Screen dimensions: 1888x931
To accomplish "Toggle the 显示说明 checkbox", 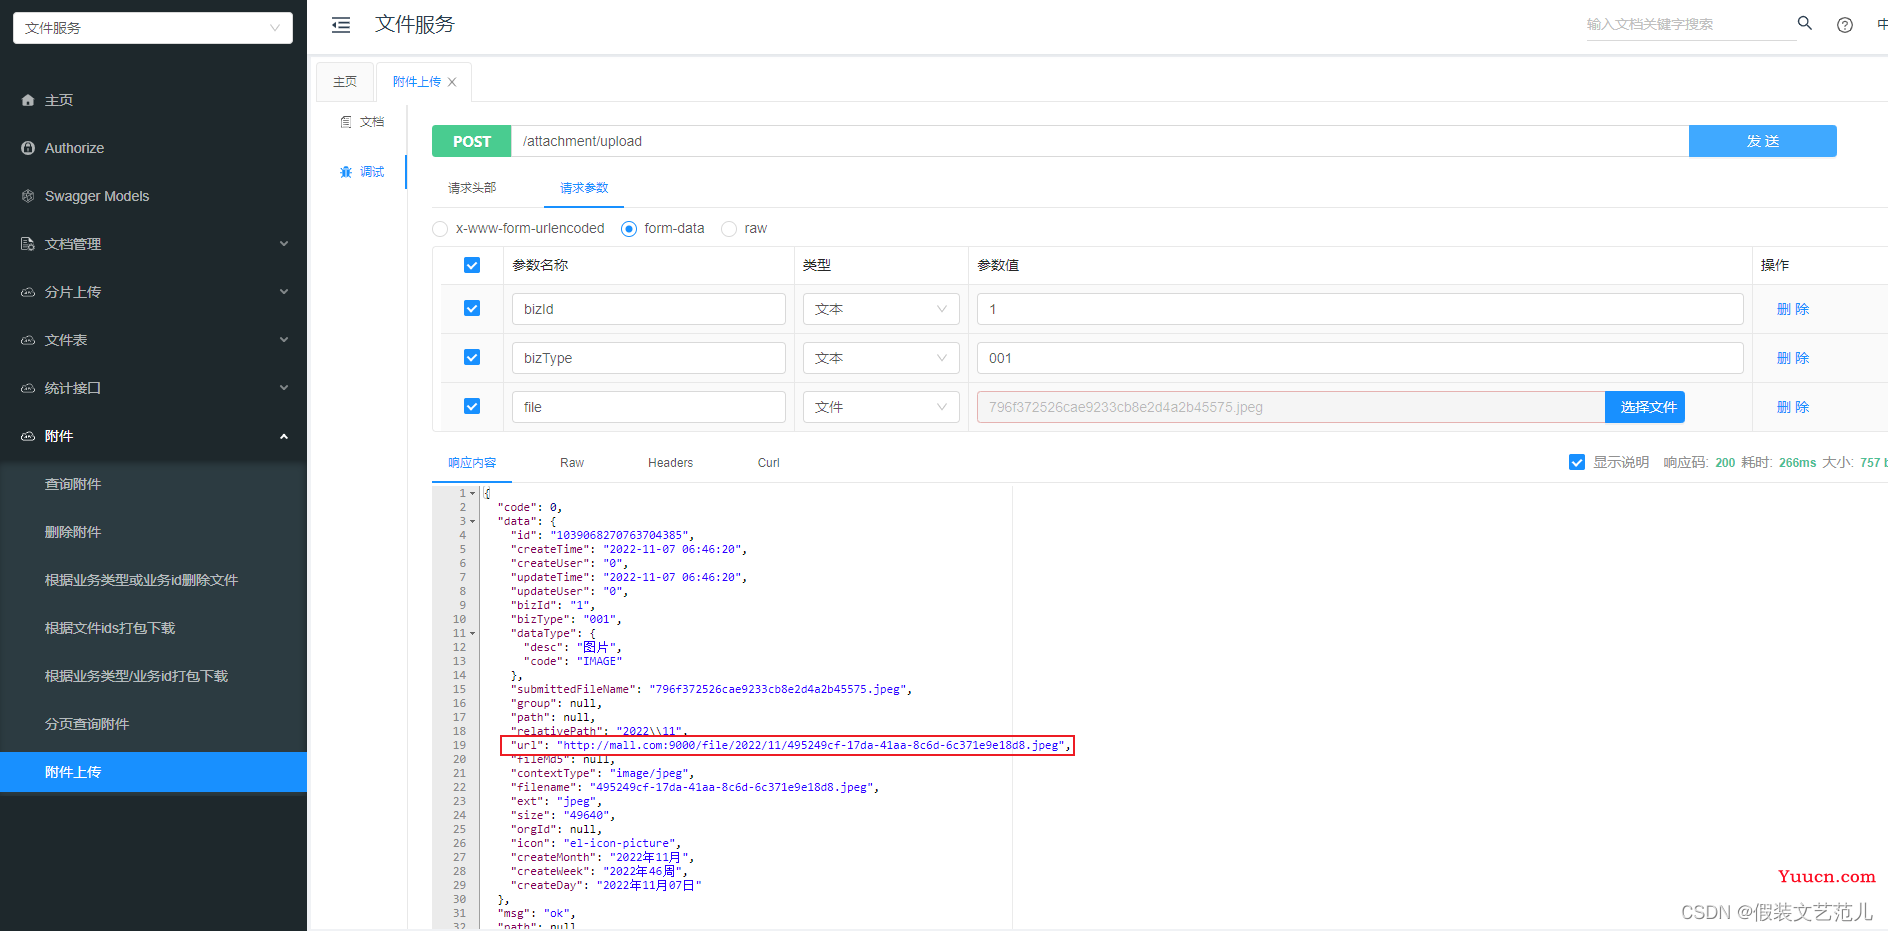I will click(x=1577, y=462).
